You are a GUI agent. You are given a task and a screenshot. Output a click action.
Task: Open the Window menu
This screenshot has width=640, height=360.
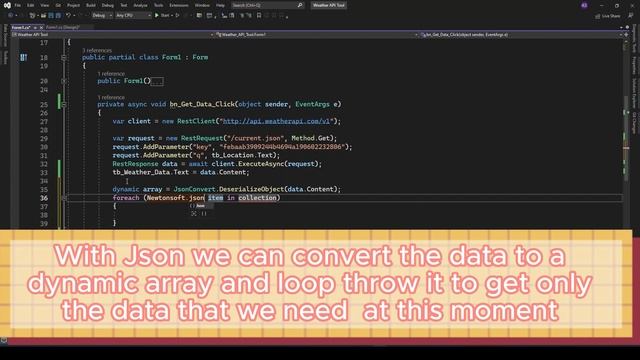[x=202, y=5]
